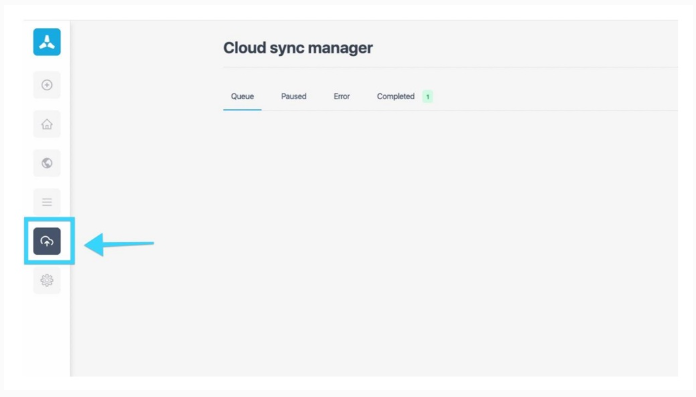The image size is (696, 397).
Task: Switch to the Paused tab
Action: click(293, 96)
